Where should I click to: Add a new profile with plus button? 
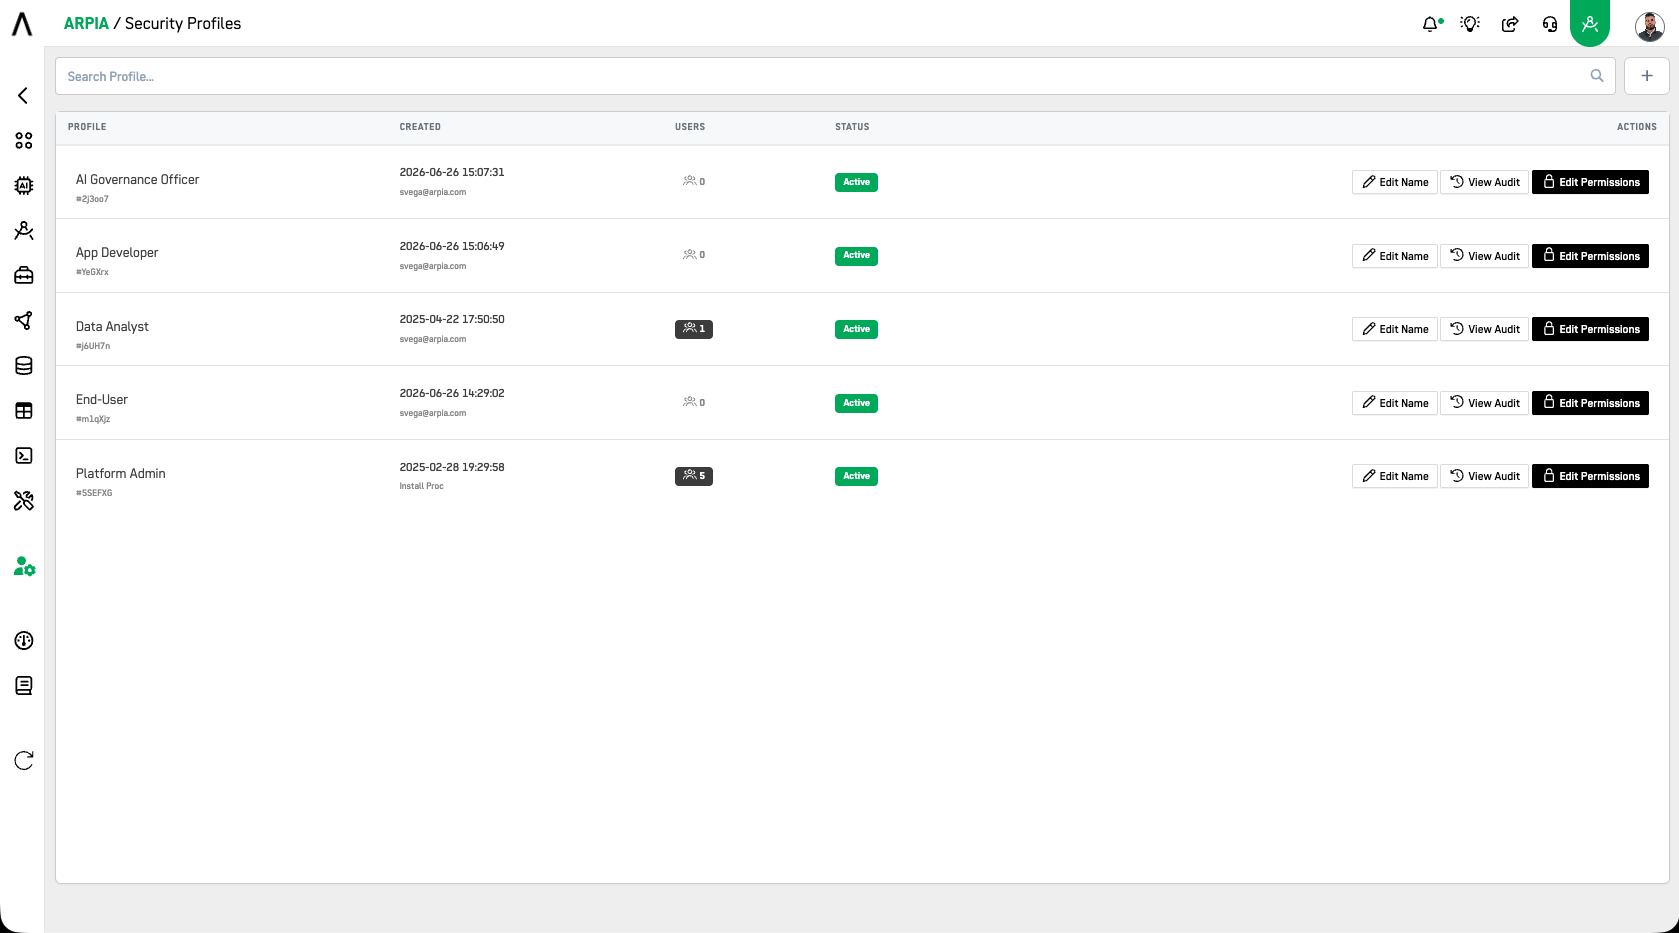pyautogui.click(x=1647, y=76)
